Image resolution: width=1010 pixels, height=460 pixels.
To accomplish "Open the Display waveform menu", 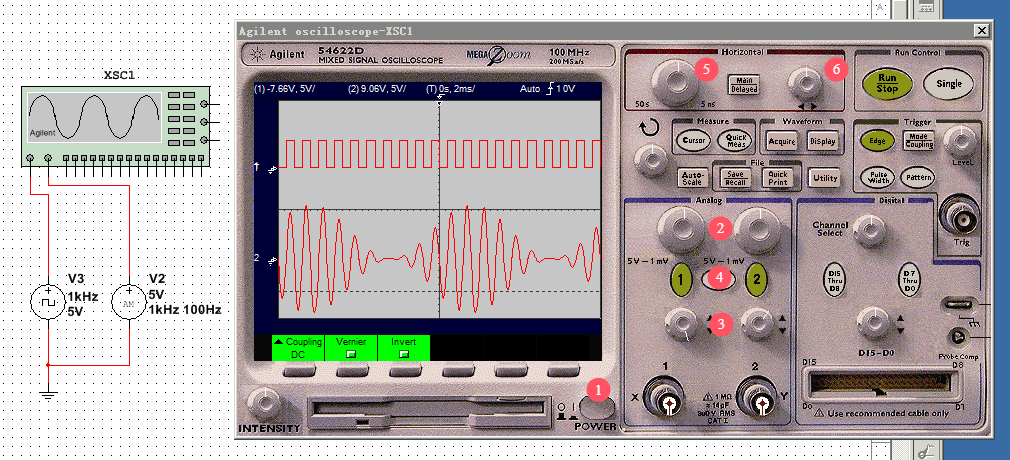I will (x=823, y=141).
